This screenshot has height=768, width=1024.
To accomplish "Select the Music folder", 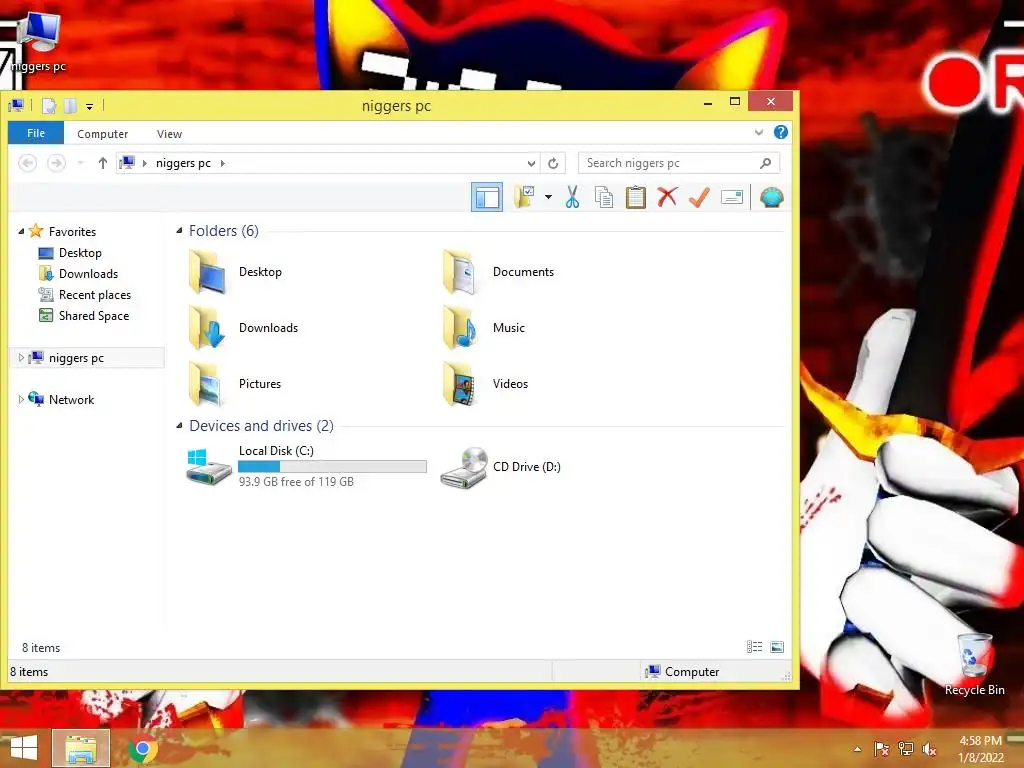I will [x=483, y=328].
